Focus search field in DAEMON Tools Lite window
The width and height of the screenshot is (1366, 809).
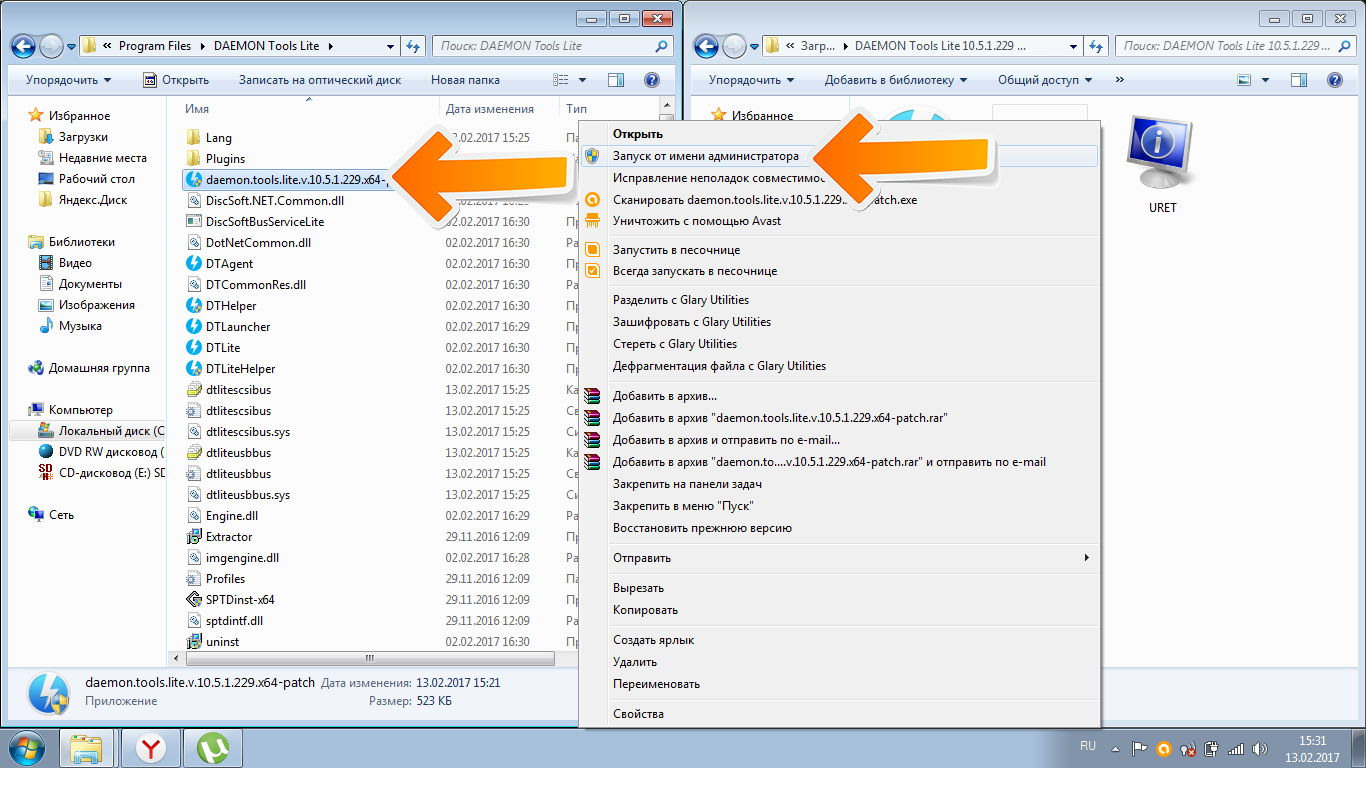552,46
